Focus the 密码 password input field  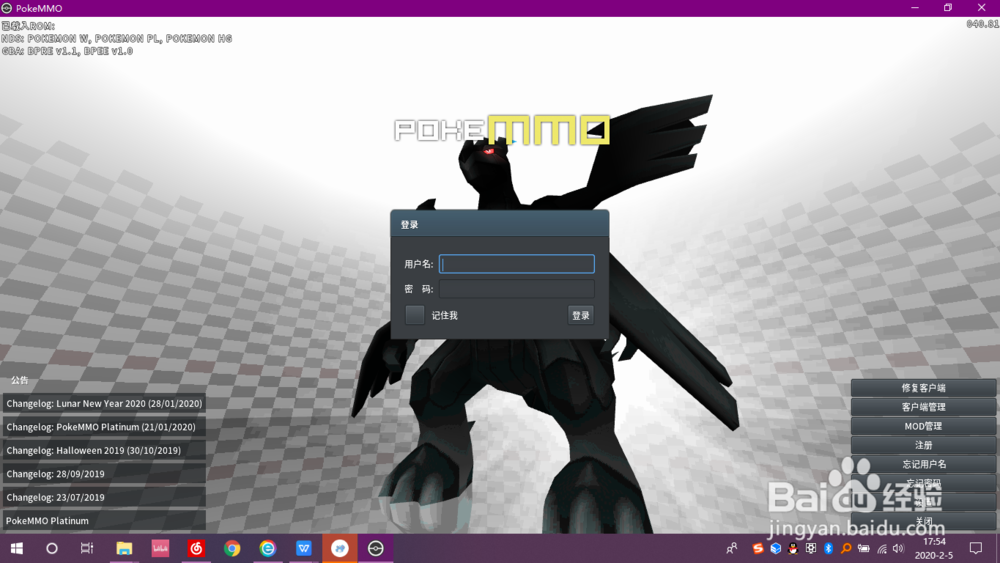tap(517, 289)
